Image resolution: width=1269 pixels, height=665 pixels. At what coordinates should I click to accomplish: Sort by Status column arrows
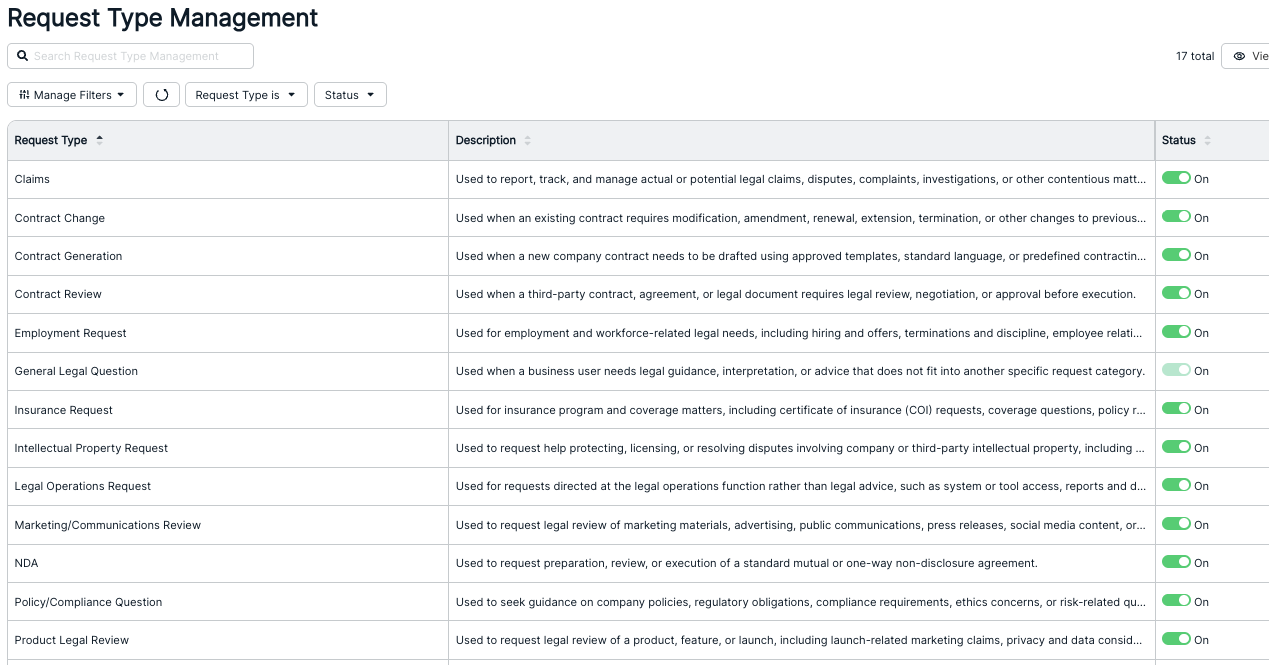coord(1207,141)
